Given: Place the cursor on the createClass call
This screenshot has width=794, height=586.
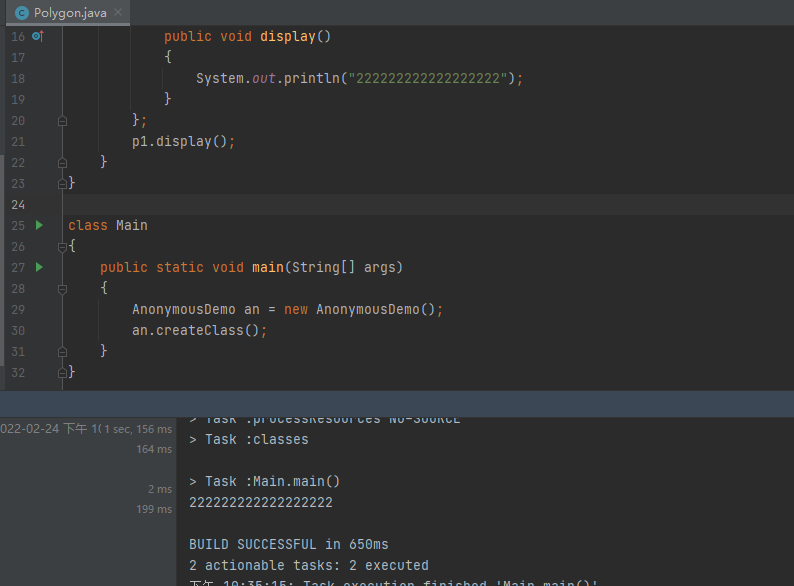Looking at the screenshot, I should (199, 330).
